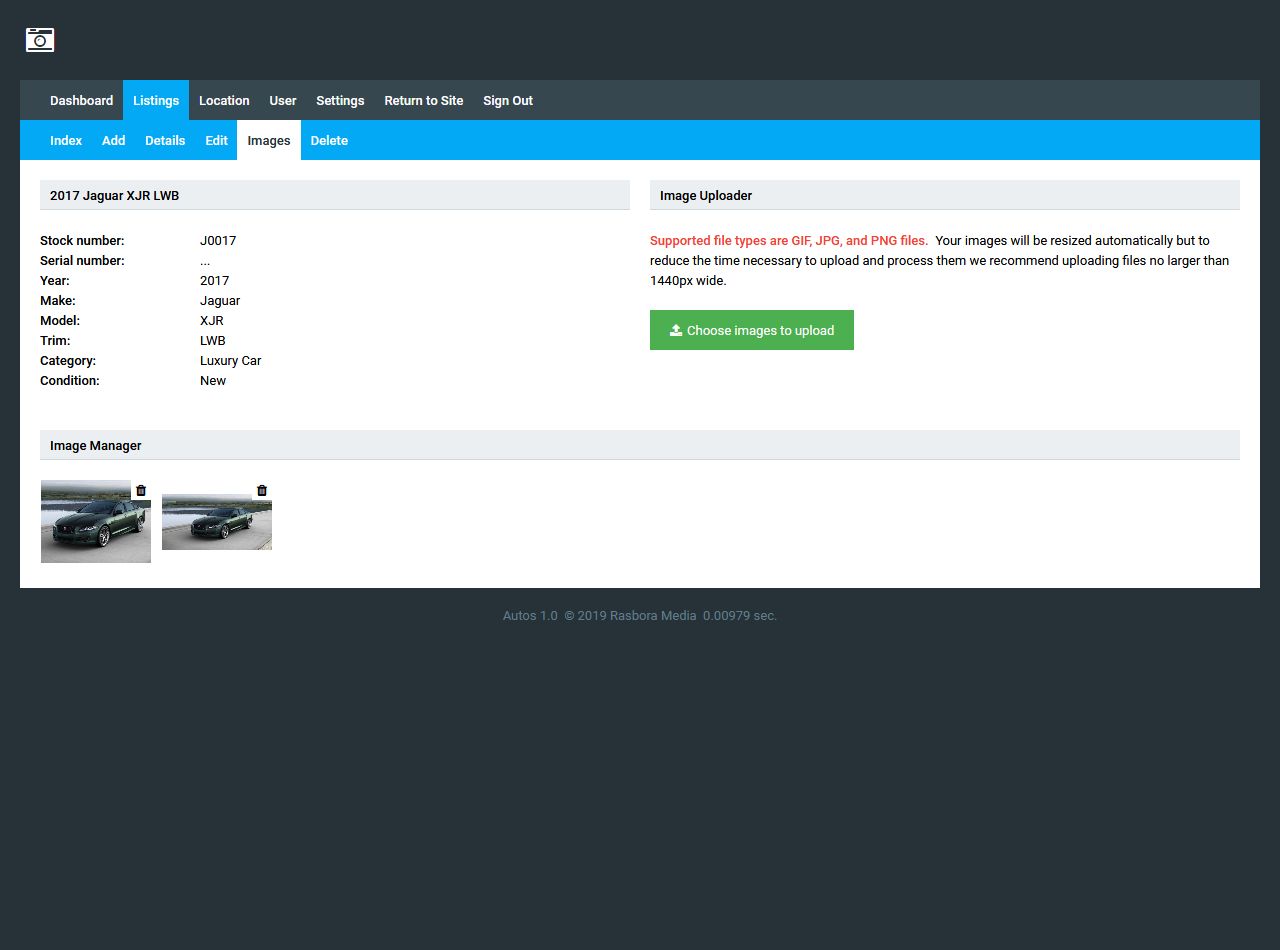Click trash icon on second car image

coord(262,490)
